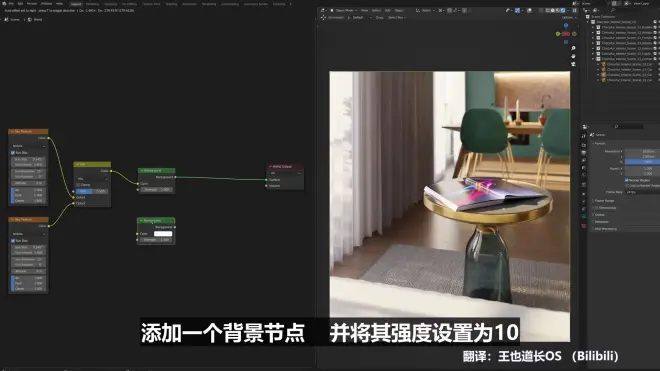Click the blue Z axis gizmo dot

tap(566, 26)
